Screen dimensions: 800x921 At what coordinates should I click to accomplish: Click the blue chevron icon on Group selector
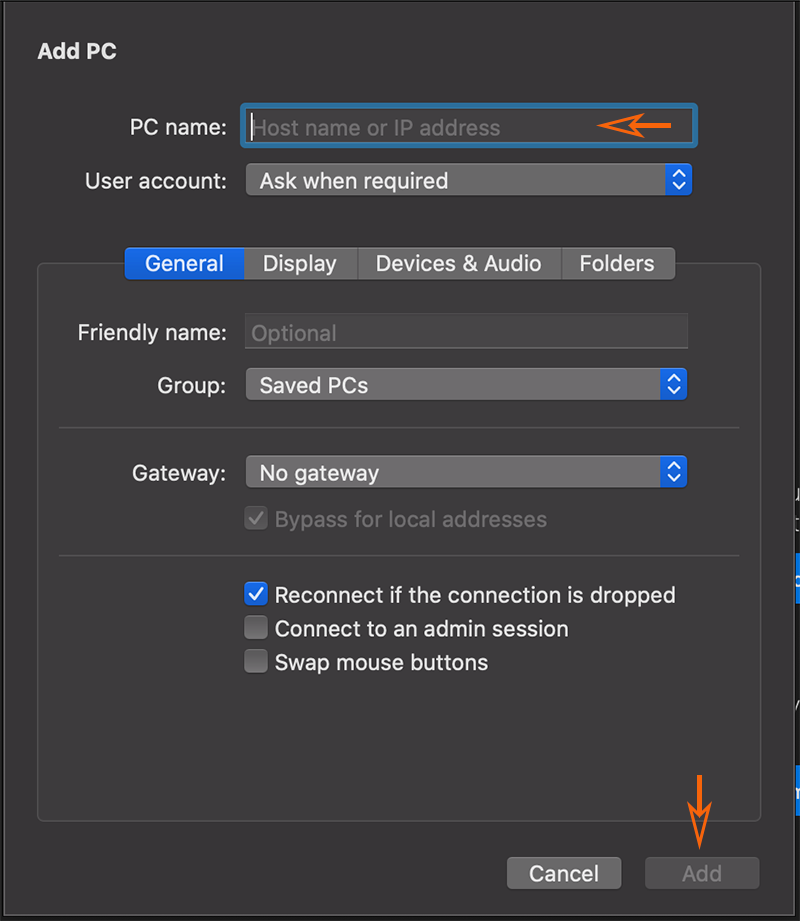click(676, 384)
